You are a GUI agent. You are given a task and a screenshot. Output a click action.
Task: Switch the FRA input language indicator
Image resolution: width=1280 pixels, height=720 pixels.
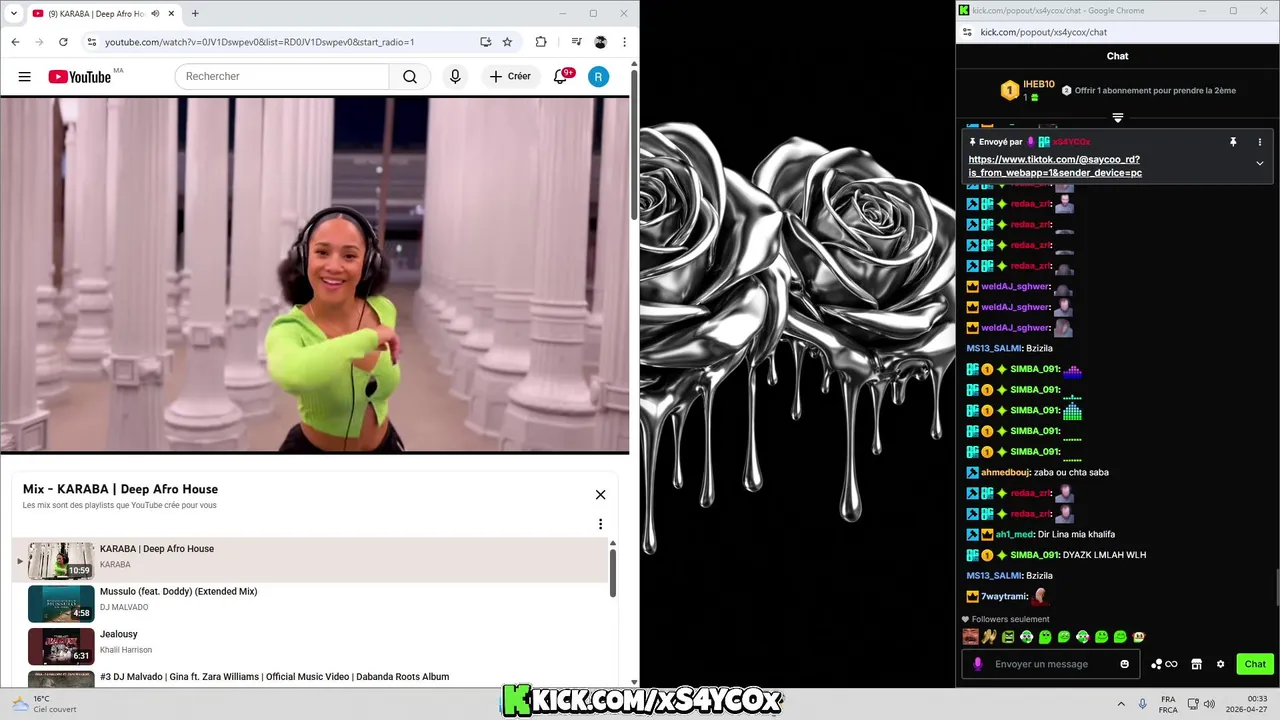pos(1168,704)
